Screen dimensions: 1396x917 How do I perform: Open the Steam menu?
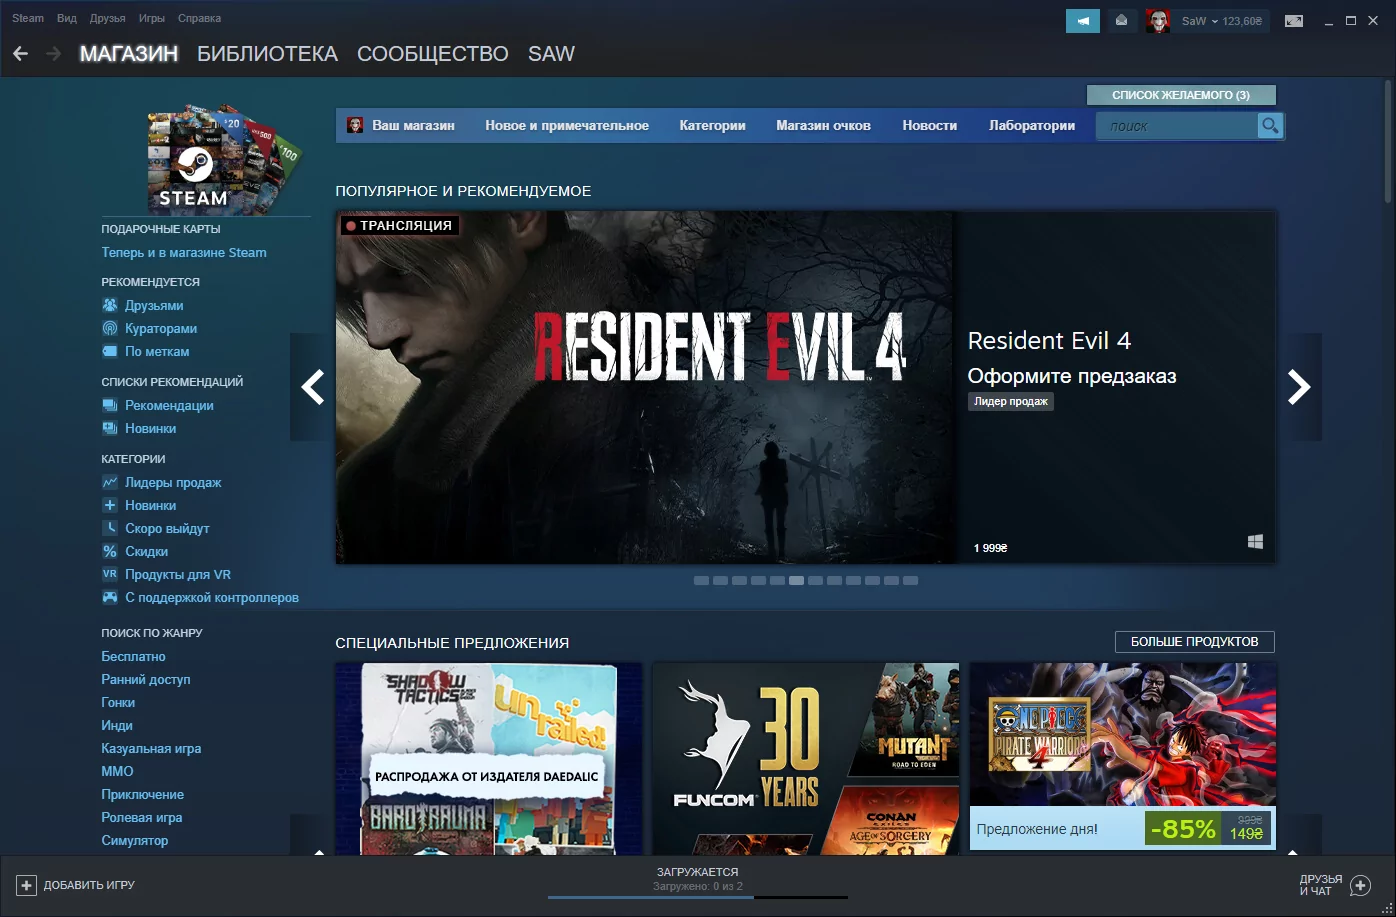click(28, 18)
